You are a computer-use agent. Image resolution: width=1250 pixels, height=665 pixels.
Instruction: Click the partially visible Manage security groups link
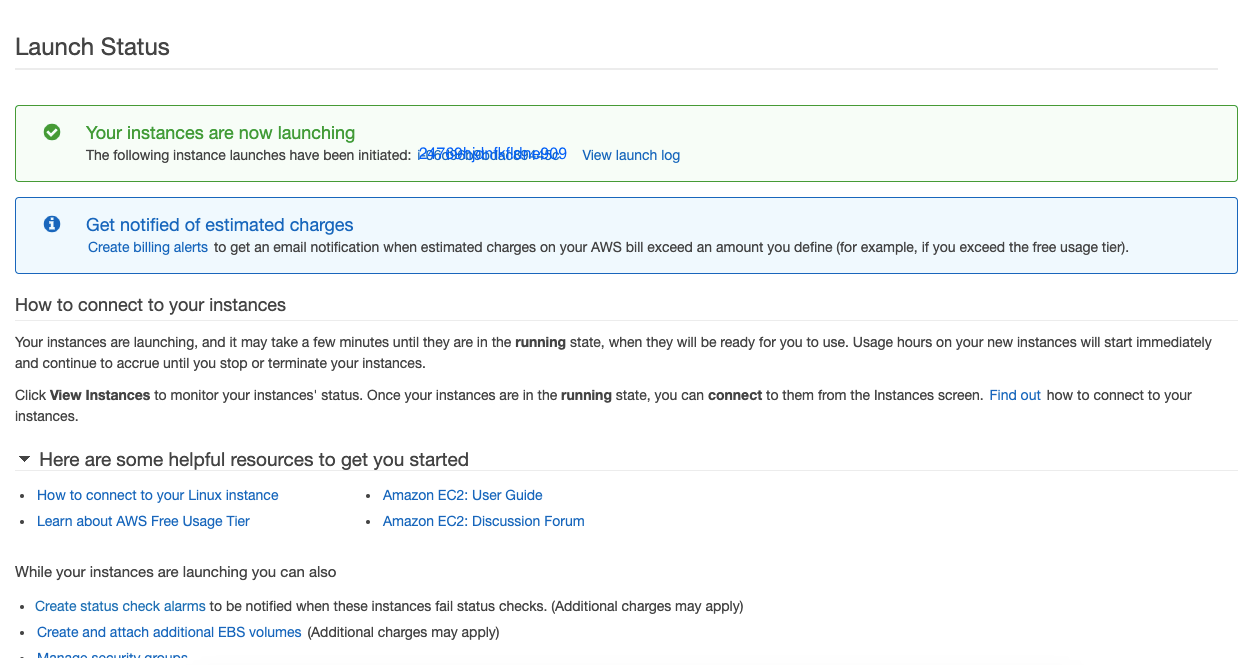coord(112,657)
